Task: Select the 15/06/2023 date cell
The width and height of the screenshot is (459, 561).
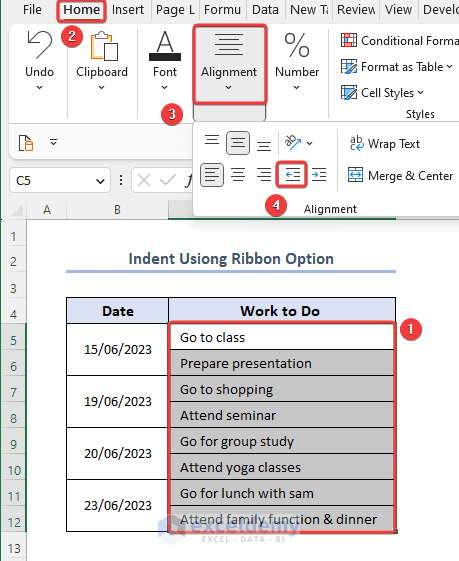Action: (x=117, y=350)
